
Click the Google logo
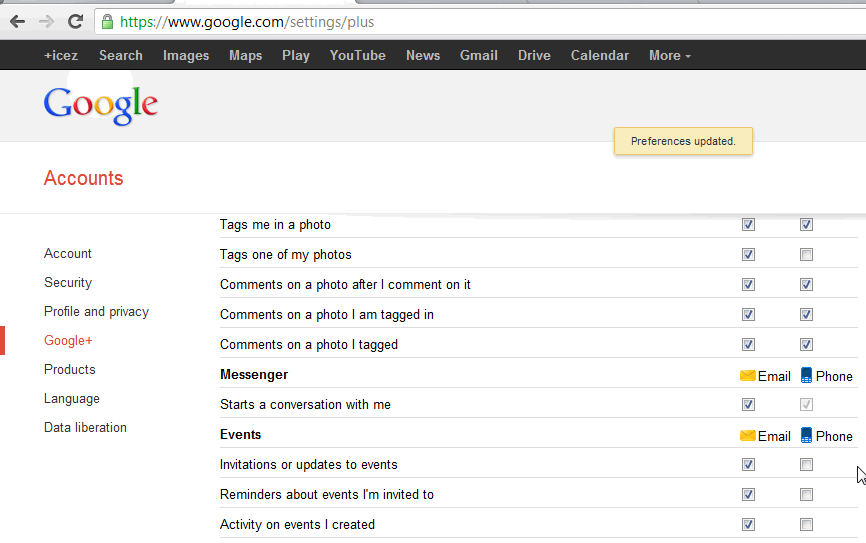[x=101, y=106]
